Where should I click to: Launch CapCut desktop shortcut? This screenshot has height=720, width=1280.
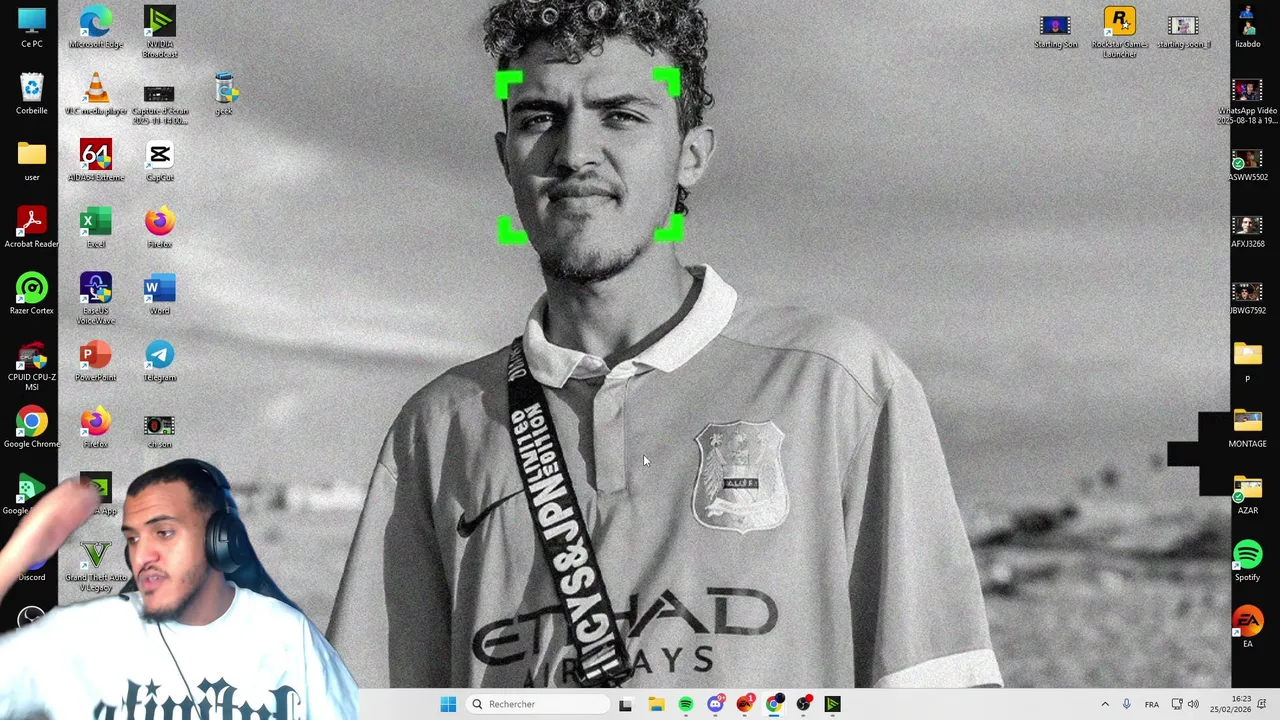click(160, 160)
